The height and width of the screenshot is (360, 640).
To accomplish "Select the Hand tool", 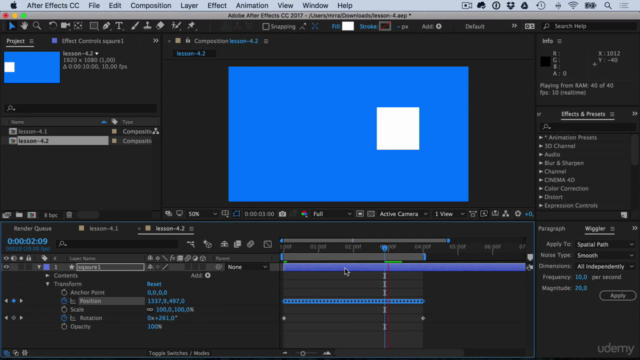I will pyautogui.click(x=24, y=26).
